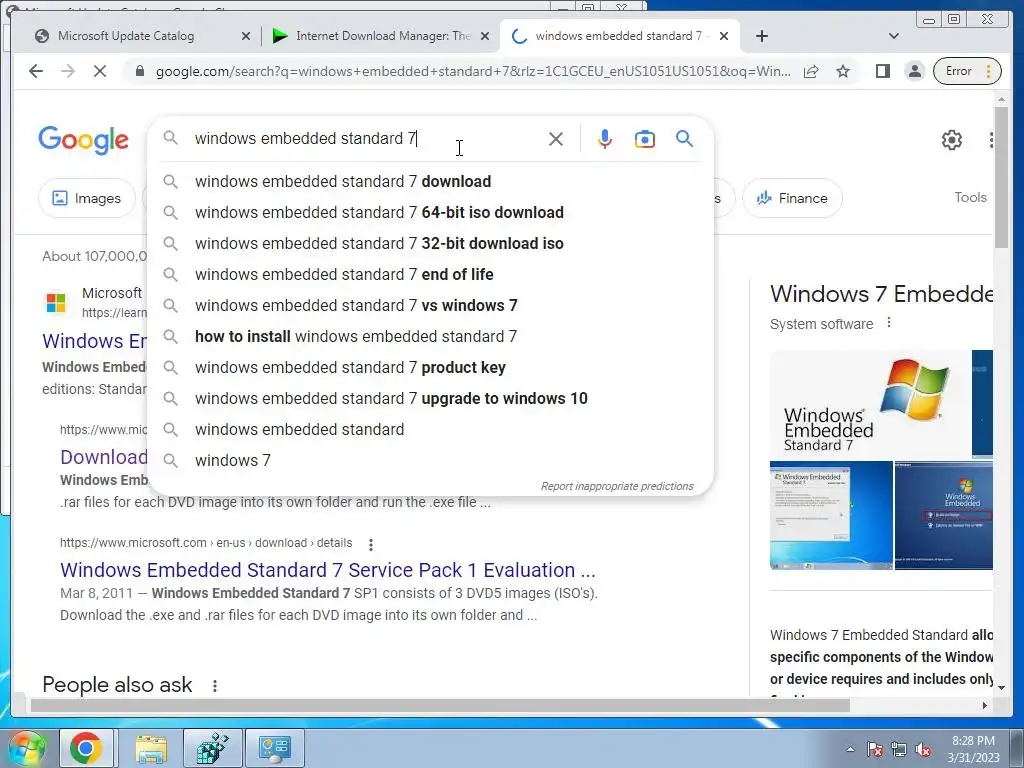Open a new tab with the plus button
The width and height of the screenshot is (1024, 768).
point(761,36)
